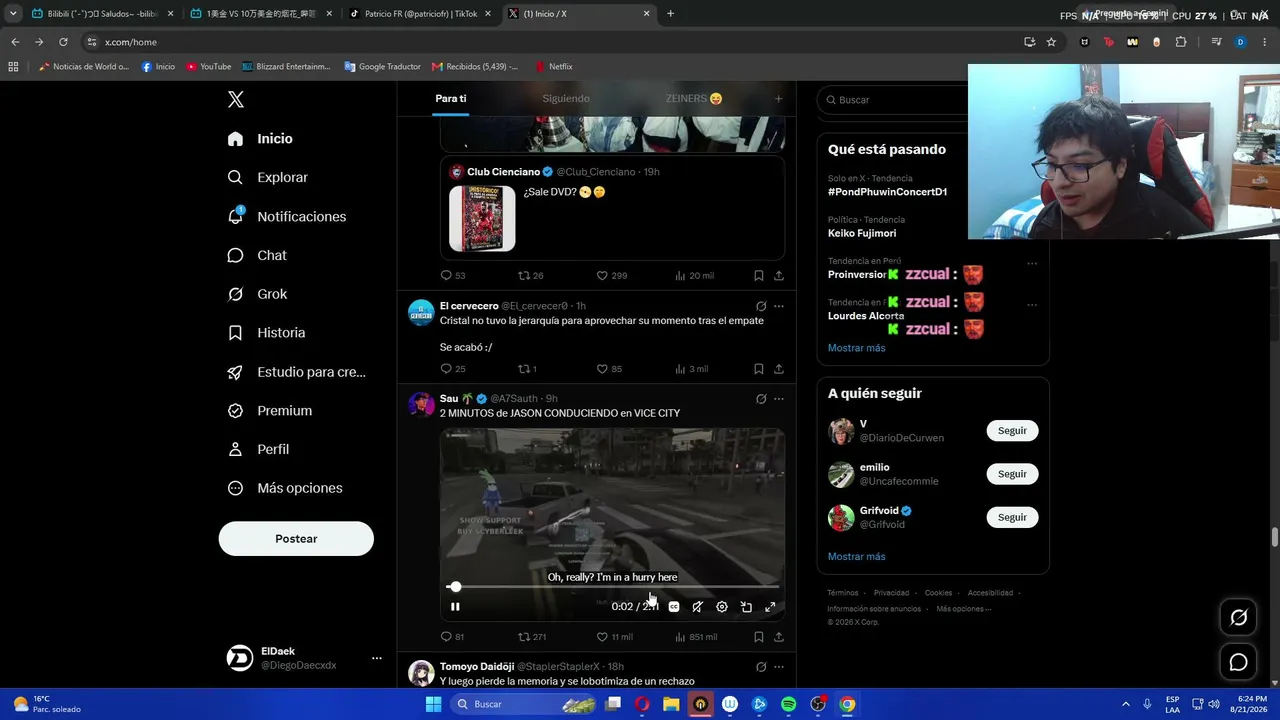
Task: Open more options on Tomoyo Daidōji post
Action: click(x=778, y=667)
